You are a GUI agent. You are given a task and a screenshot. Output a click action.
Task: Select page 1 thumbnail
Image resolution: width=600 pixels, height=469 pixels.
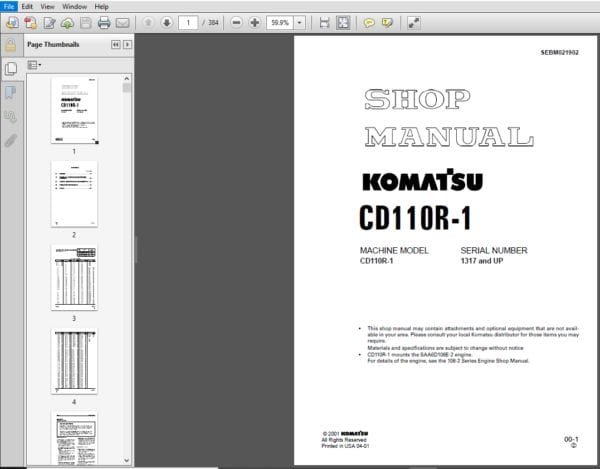(x=74, y=110)
